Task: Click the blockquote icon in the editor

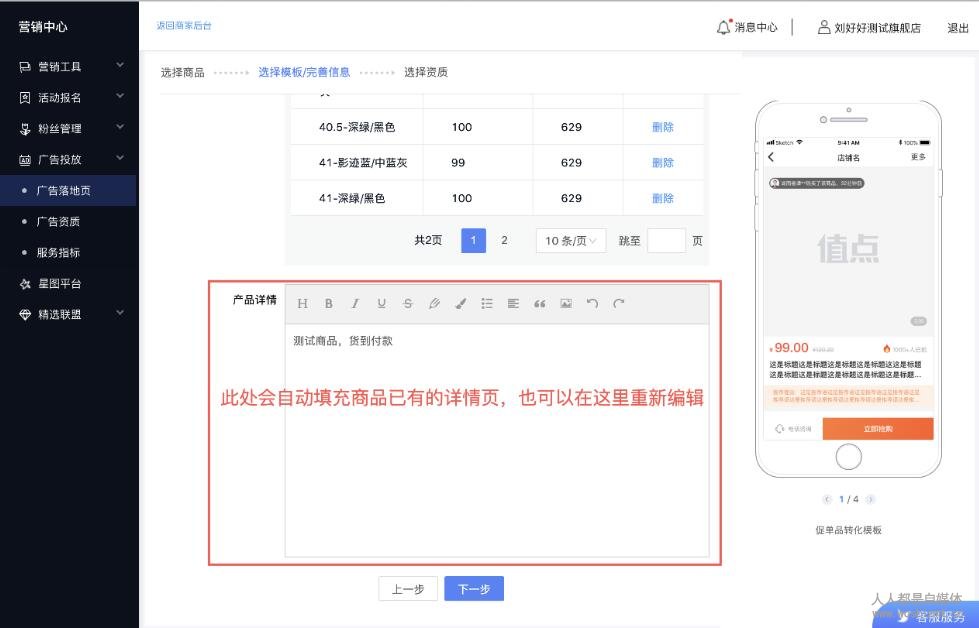Action: point(540,304)
